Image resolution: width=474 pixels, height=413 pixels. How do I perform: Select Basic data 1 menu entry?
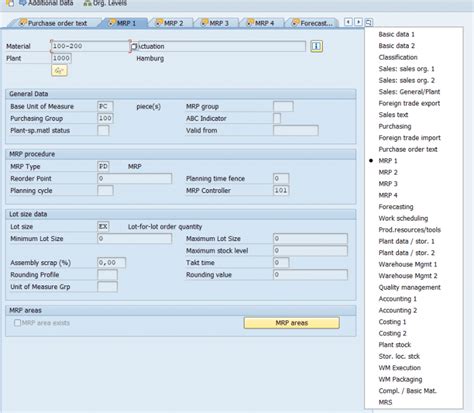[x=396, y=34]
